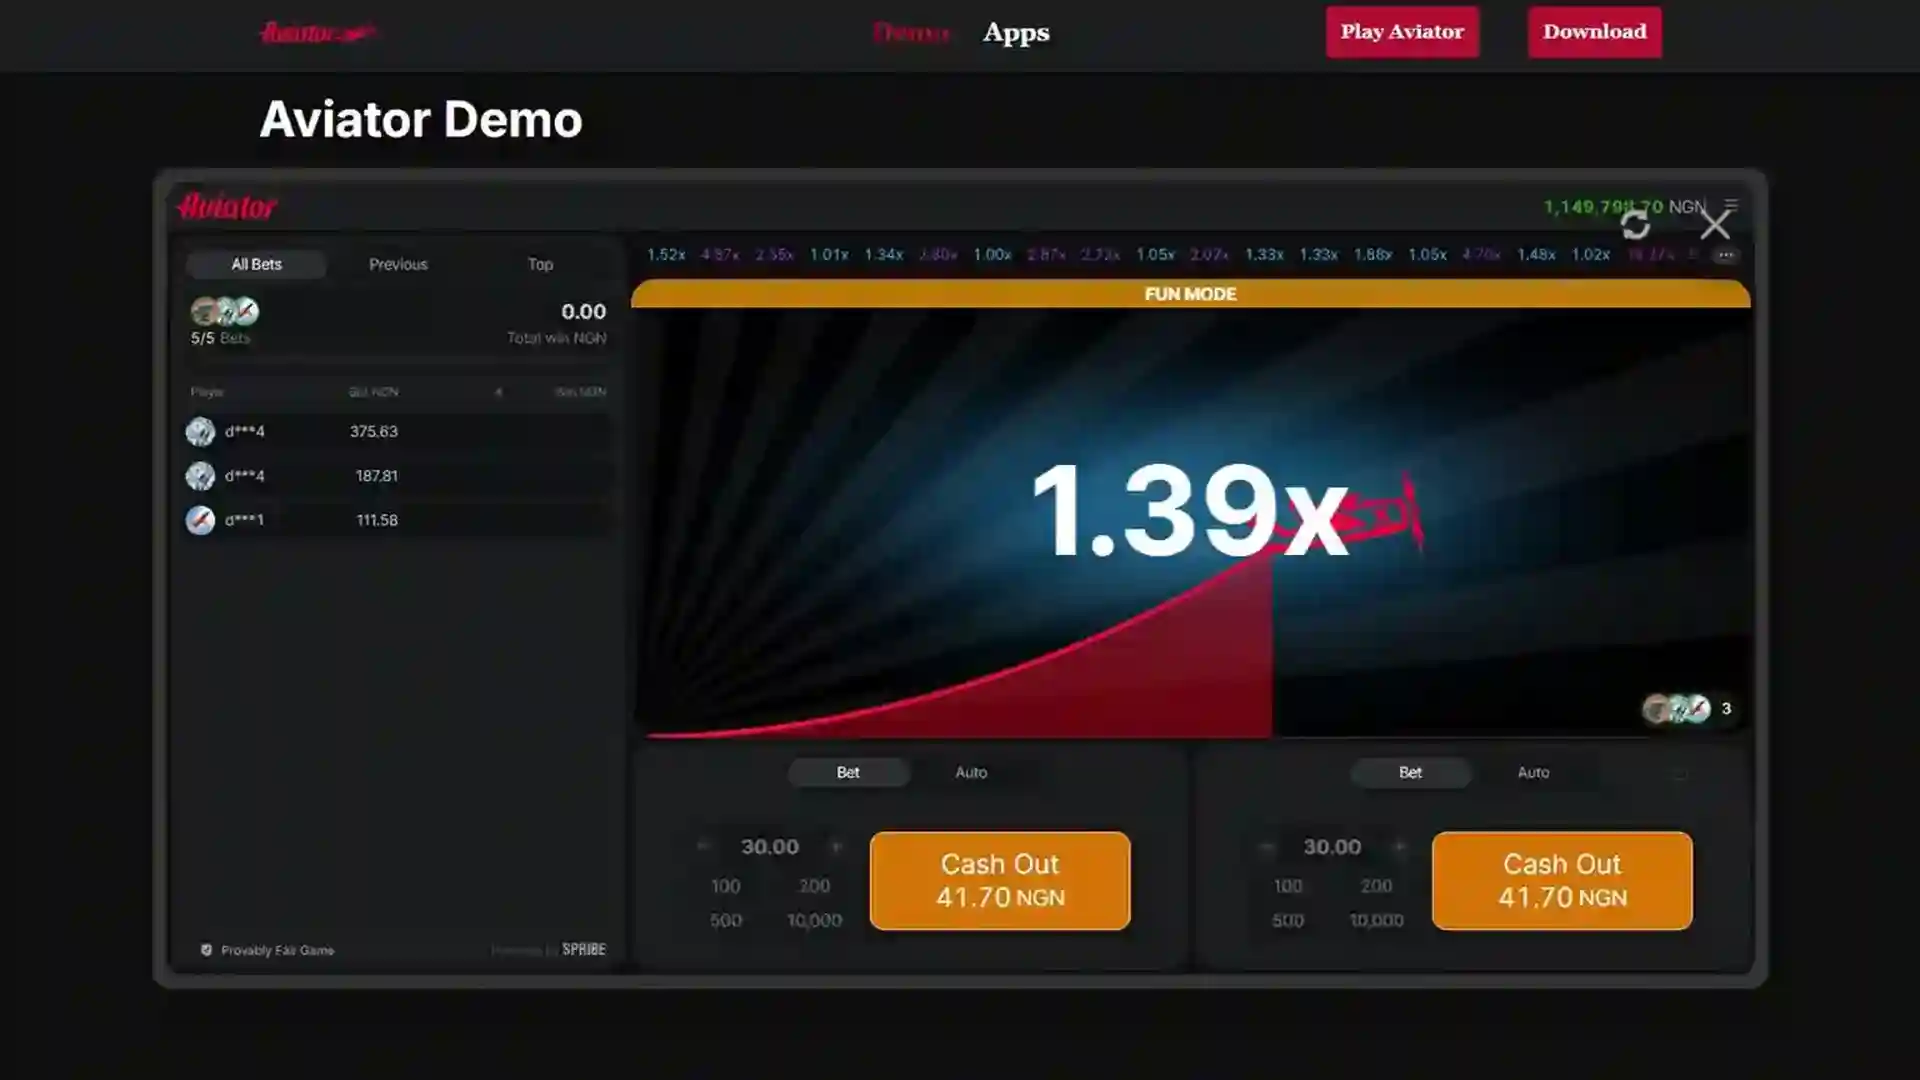The image size is (1920, 1080).
Task: Cash out 41.70 NGN on left panel
Action: click(x=1000, y=881)
